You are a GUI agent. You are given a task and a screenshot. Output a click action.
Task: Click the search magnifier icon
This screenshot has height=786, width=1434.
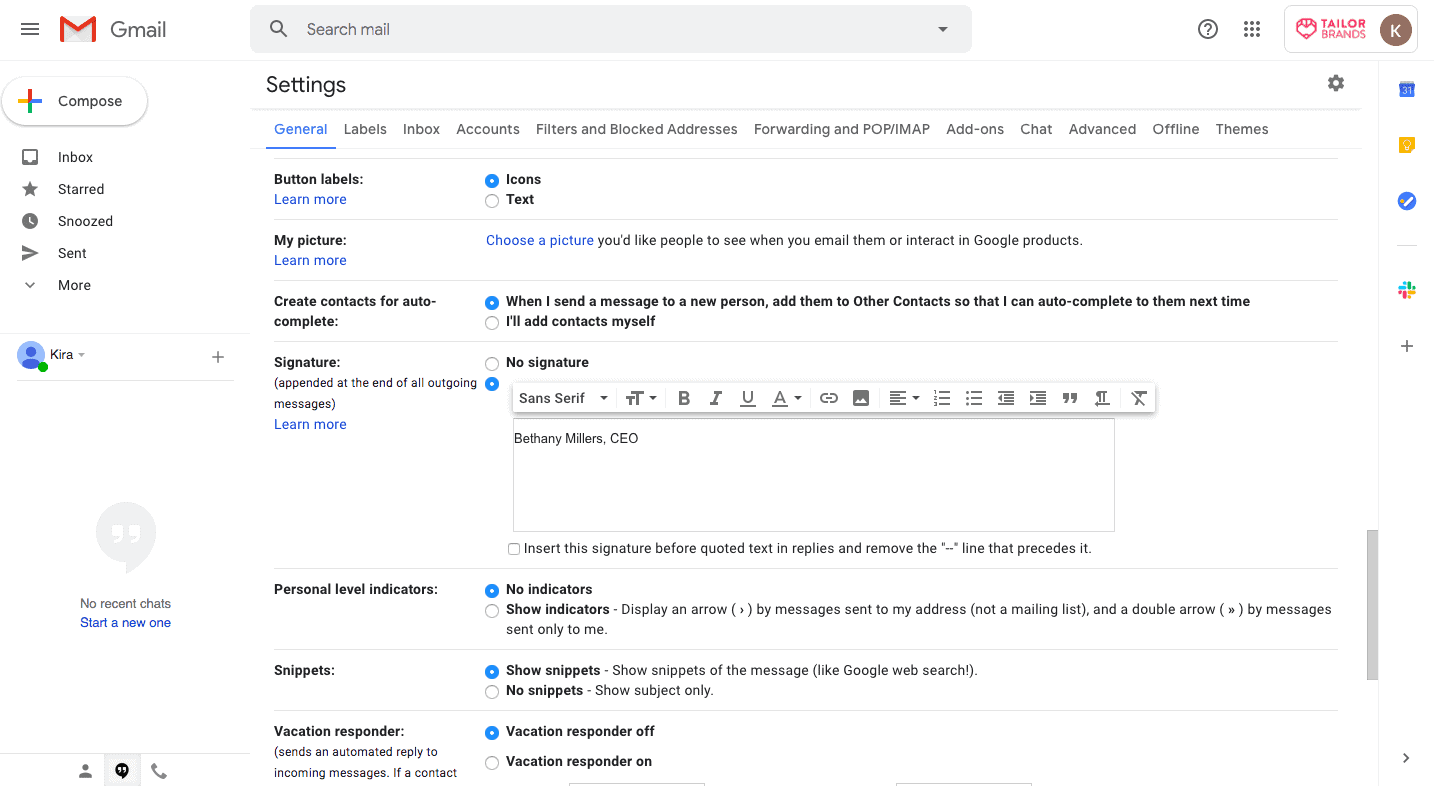click(x=279, y=29)
